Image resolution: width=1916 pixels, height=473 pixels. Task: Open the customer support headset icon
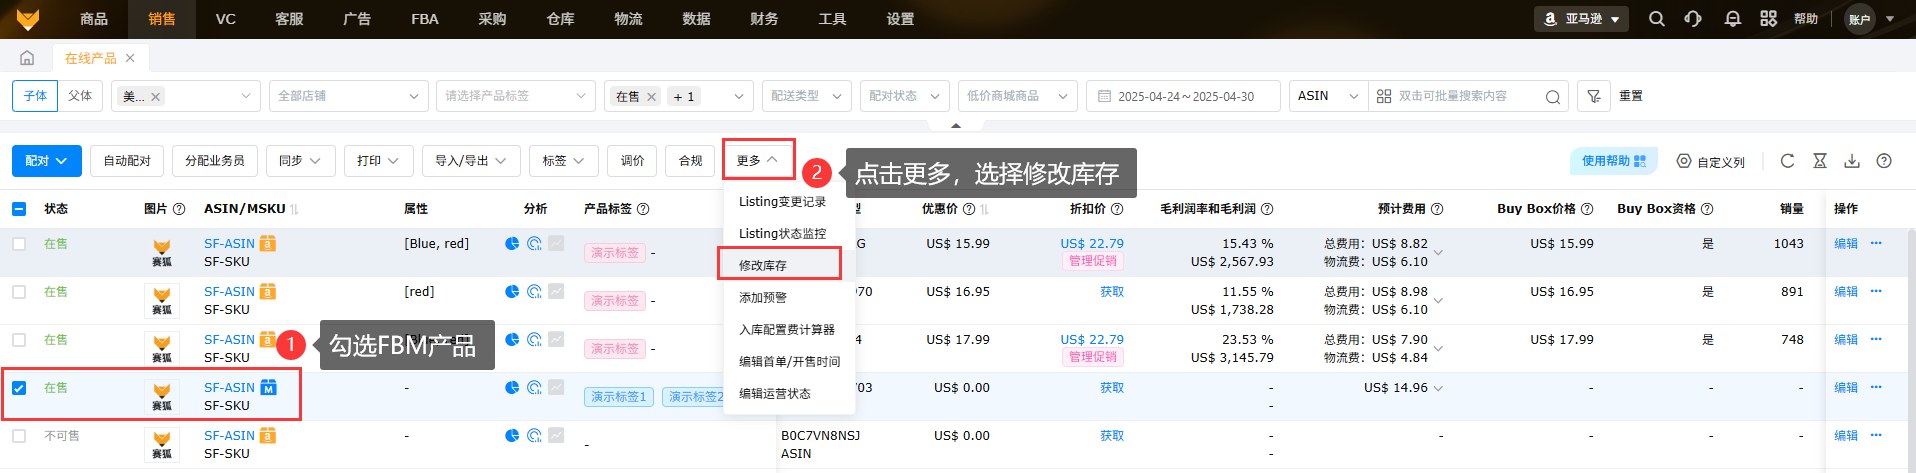point(1693,19)
